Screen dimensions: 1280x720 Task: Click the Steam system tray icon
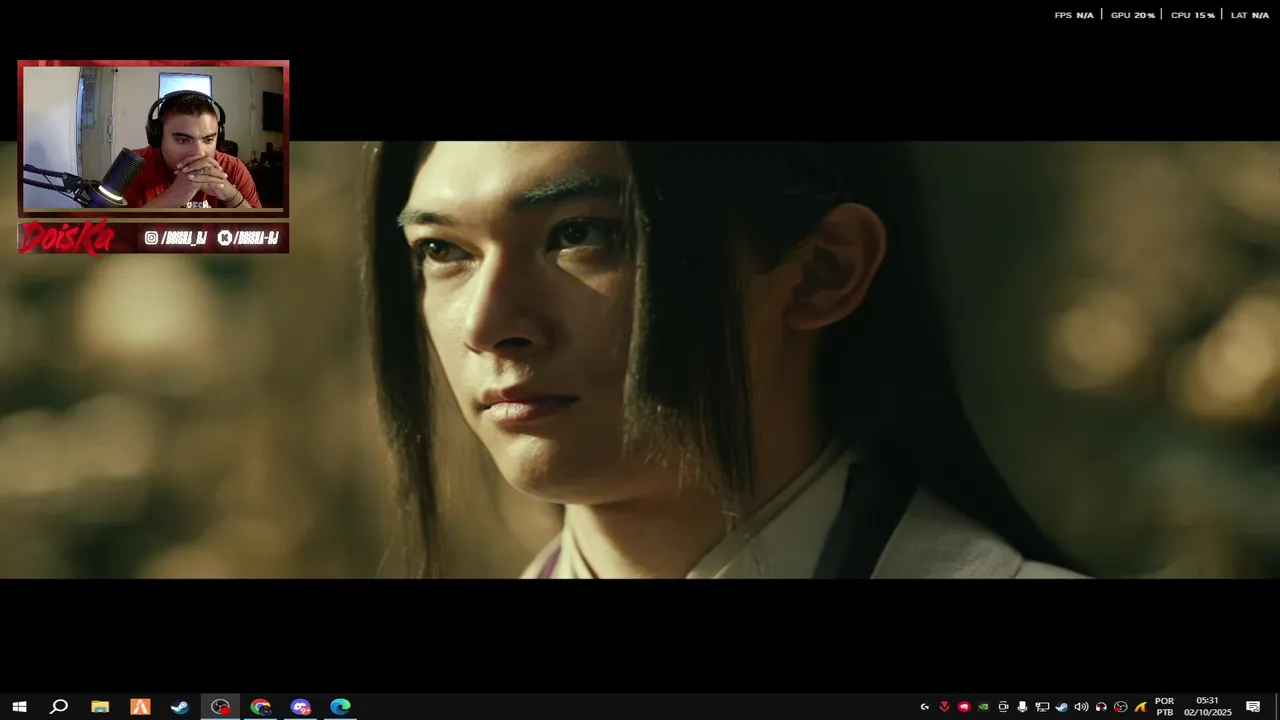[x=1062, y=707]
